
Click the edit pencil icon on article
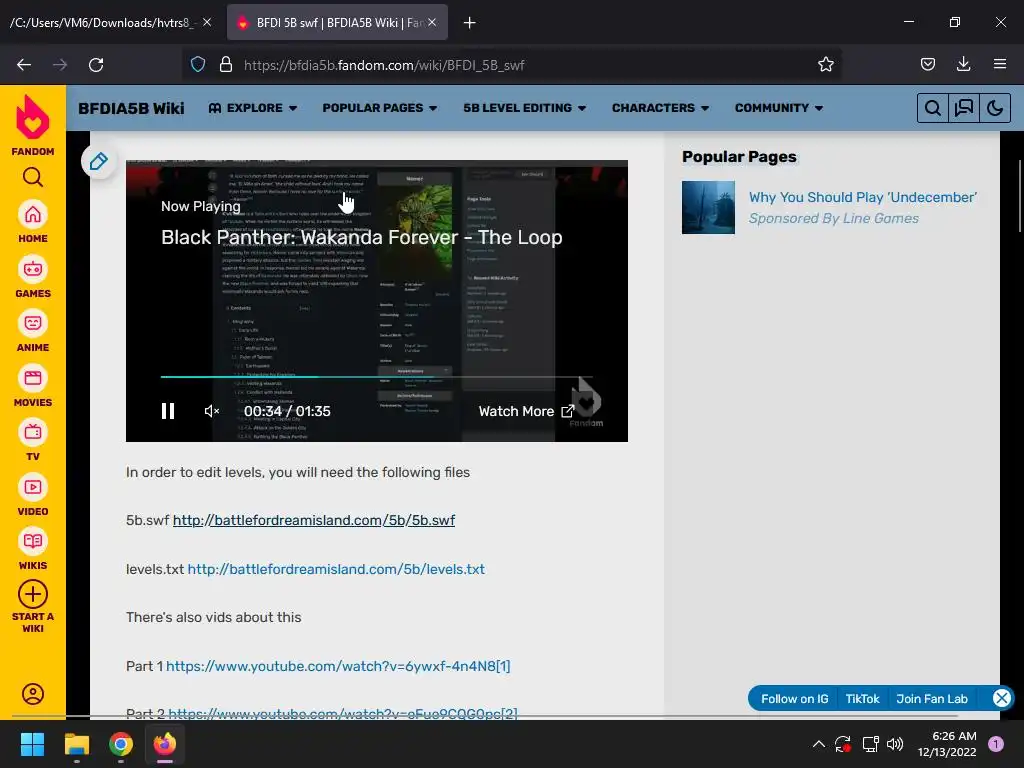tap(99, 161)
